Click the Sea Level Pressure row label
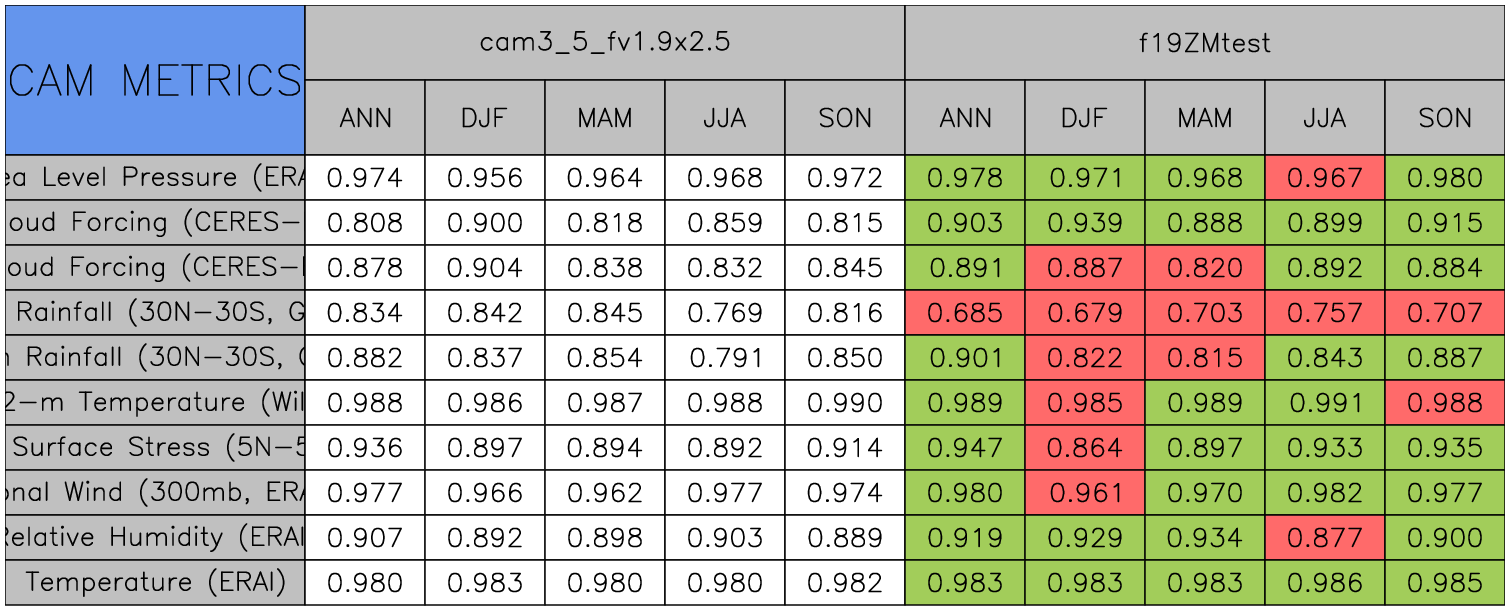The height and width of the screenshot is (611, 1510). tap(155, 177)
